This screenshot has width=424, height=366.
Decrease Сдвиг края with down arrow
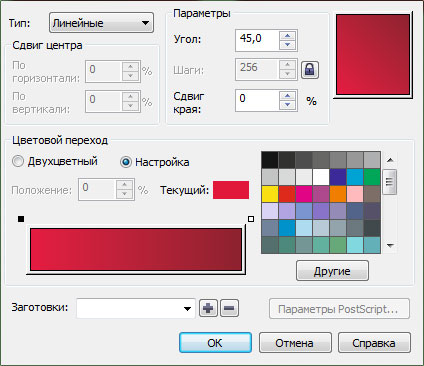(x=287, y=105)
